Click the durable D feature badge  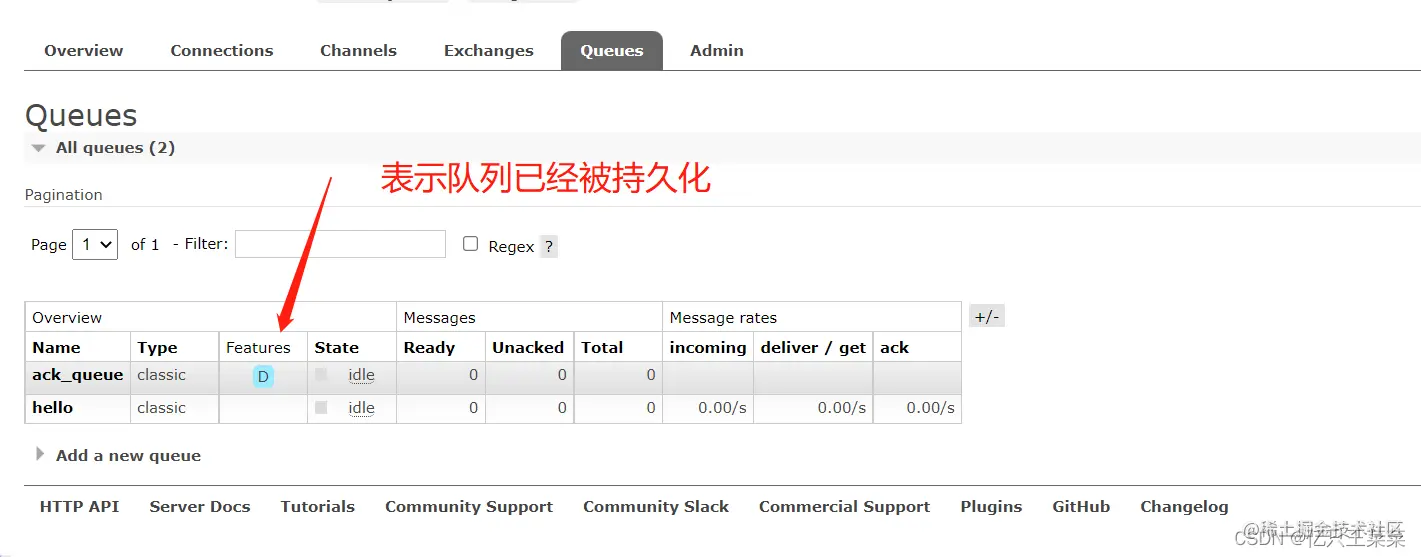point(263,377)
